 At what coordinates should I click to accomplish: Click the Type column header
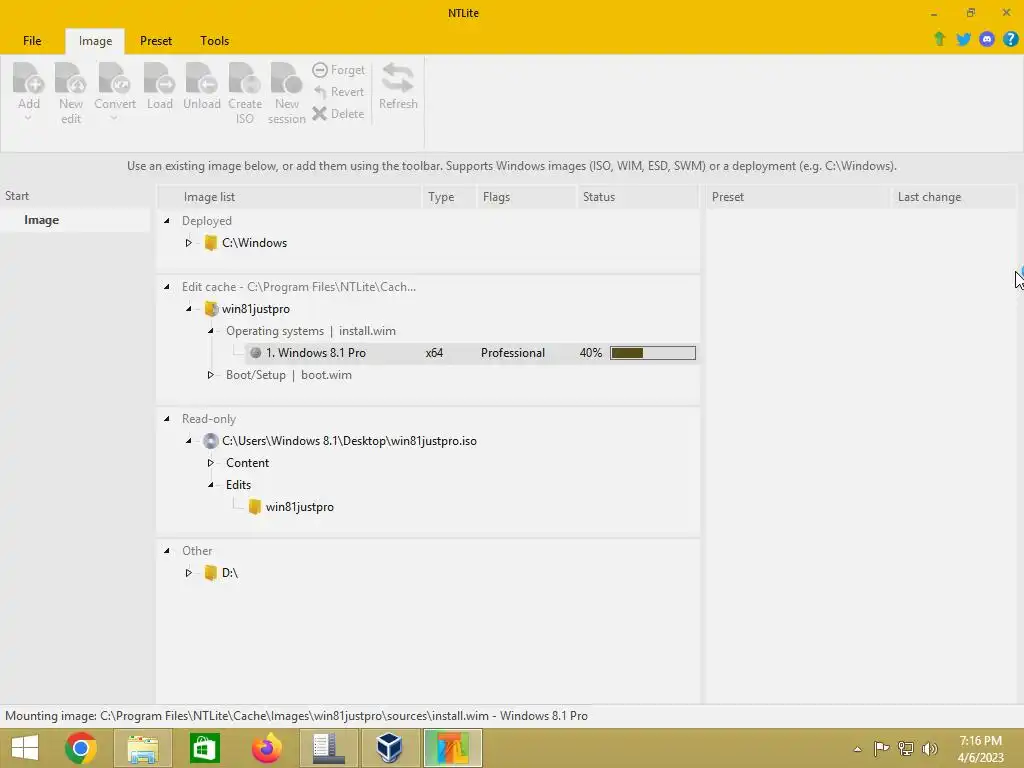point(449,197)
